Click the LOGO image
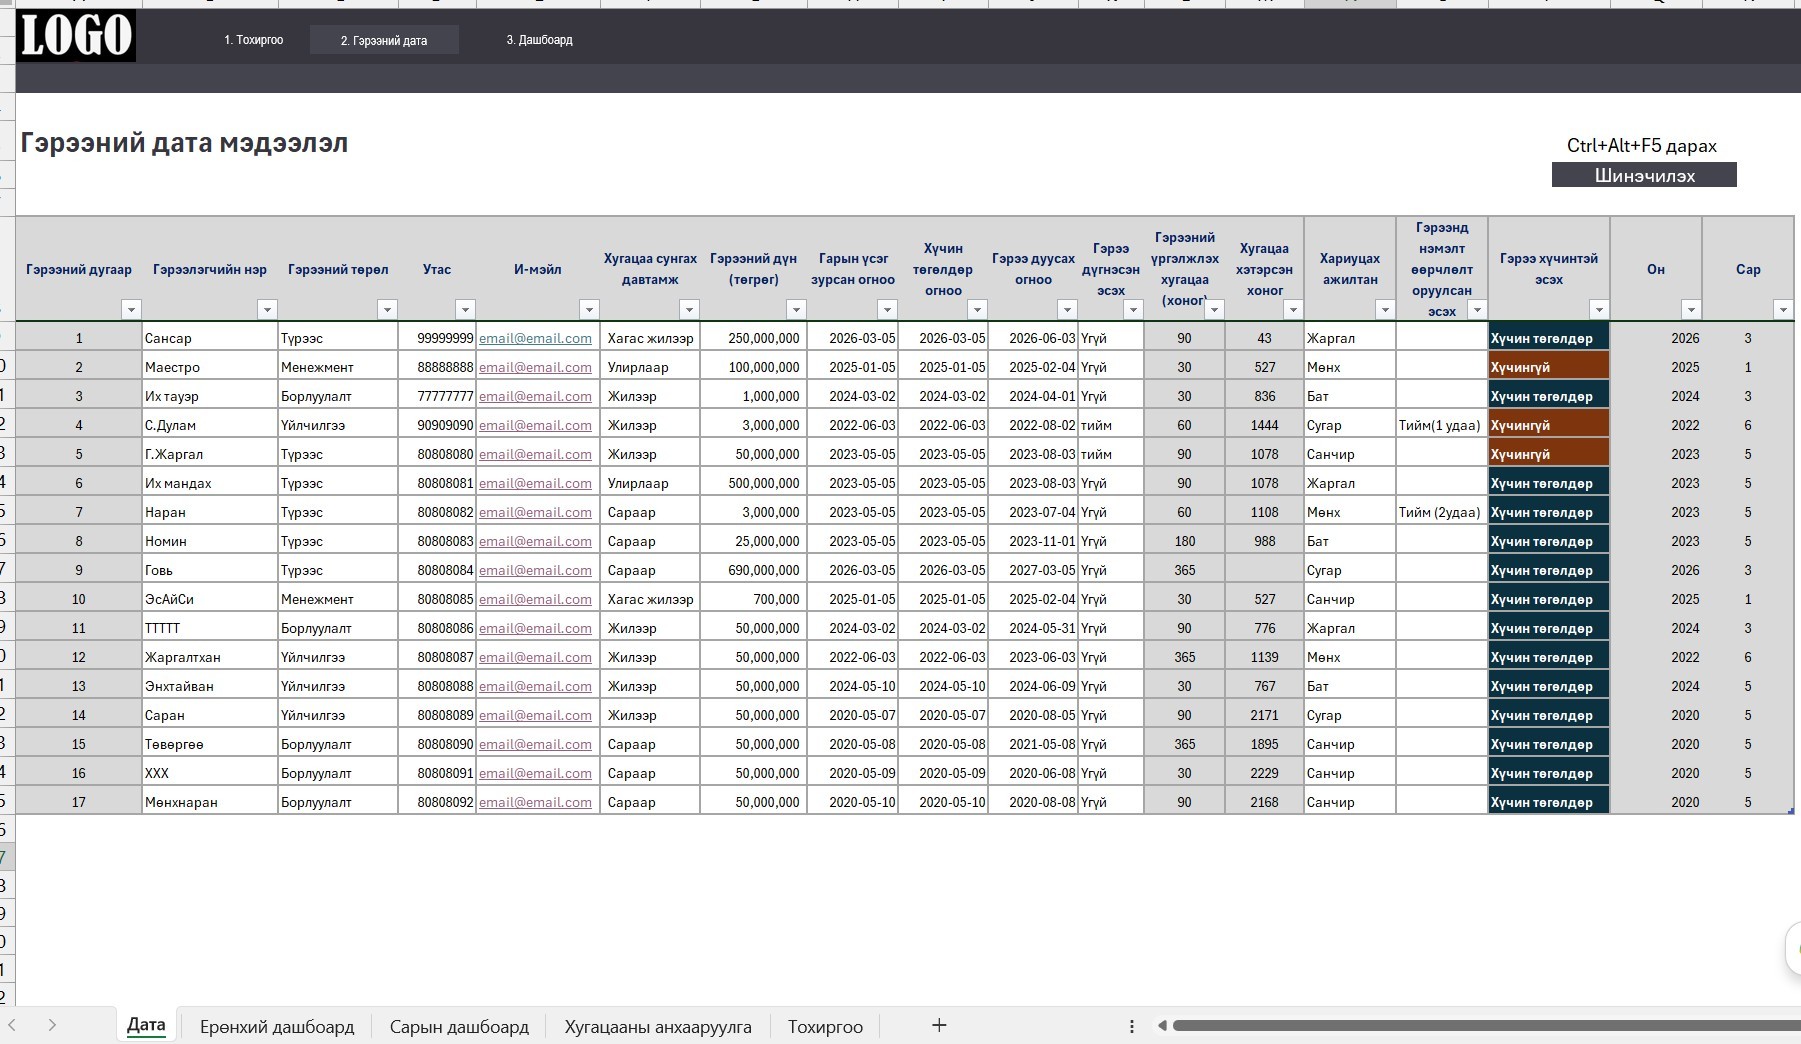 pyautogui.click(x=76, y=35)
